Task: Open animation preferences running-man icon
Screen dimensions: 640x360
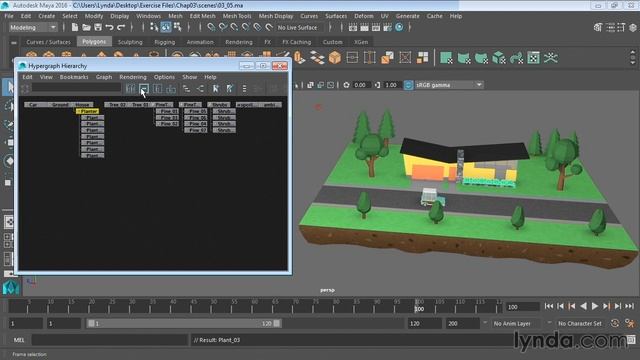Action: pos(630,323)
